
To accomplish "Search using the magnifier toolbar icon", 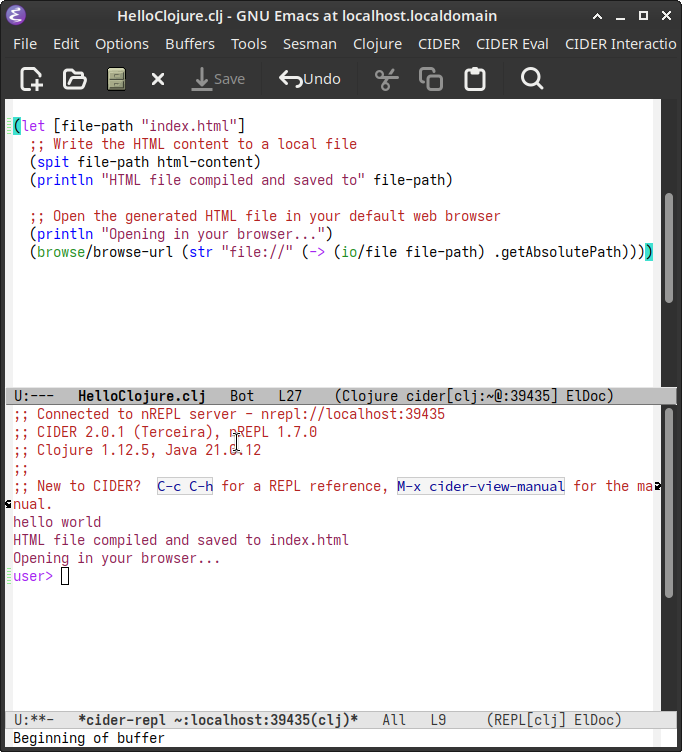I will point(532,79).
